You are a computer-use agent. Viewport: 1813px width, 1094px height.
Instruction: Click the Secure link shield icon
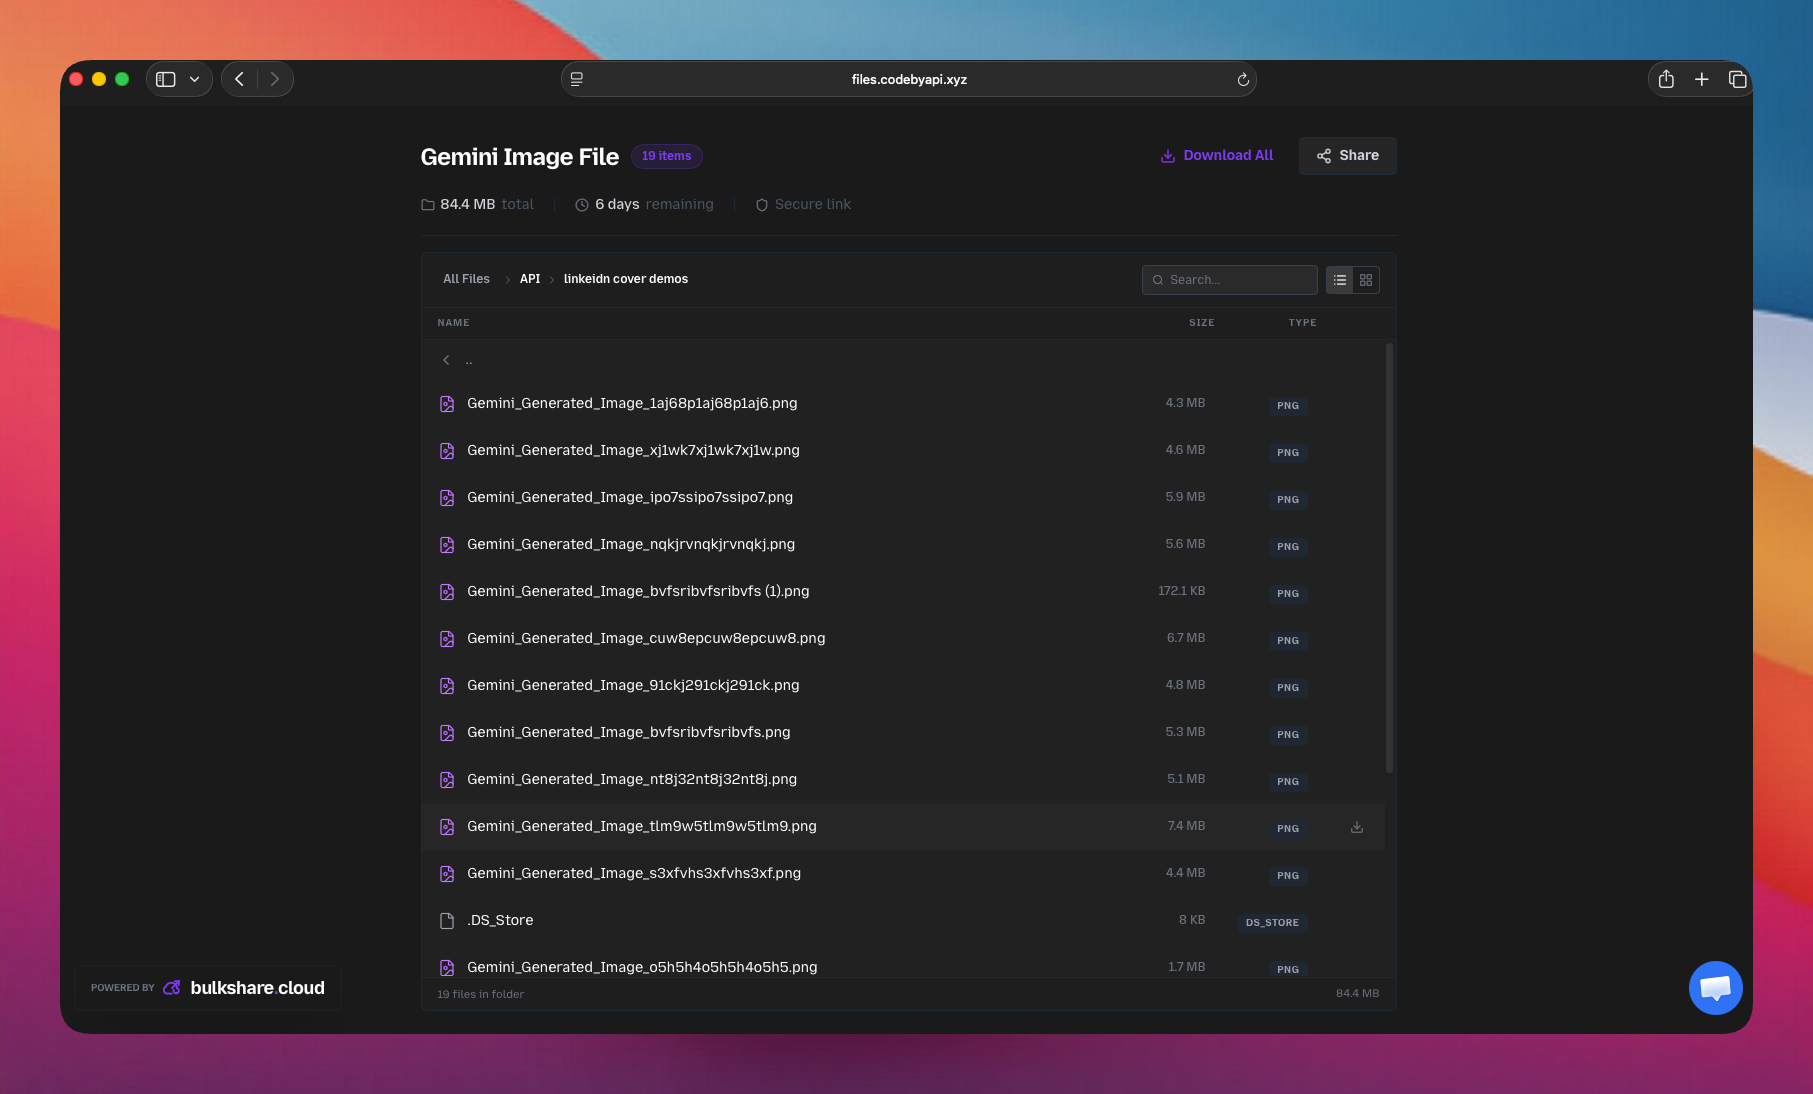pos(763,204)
